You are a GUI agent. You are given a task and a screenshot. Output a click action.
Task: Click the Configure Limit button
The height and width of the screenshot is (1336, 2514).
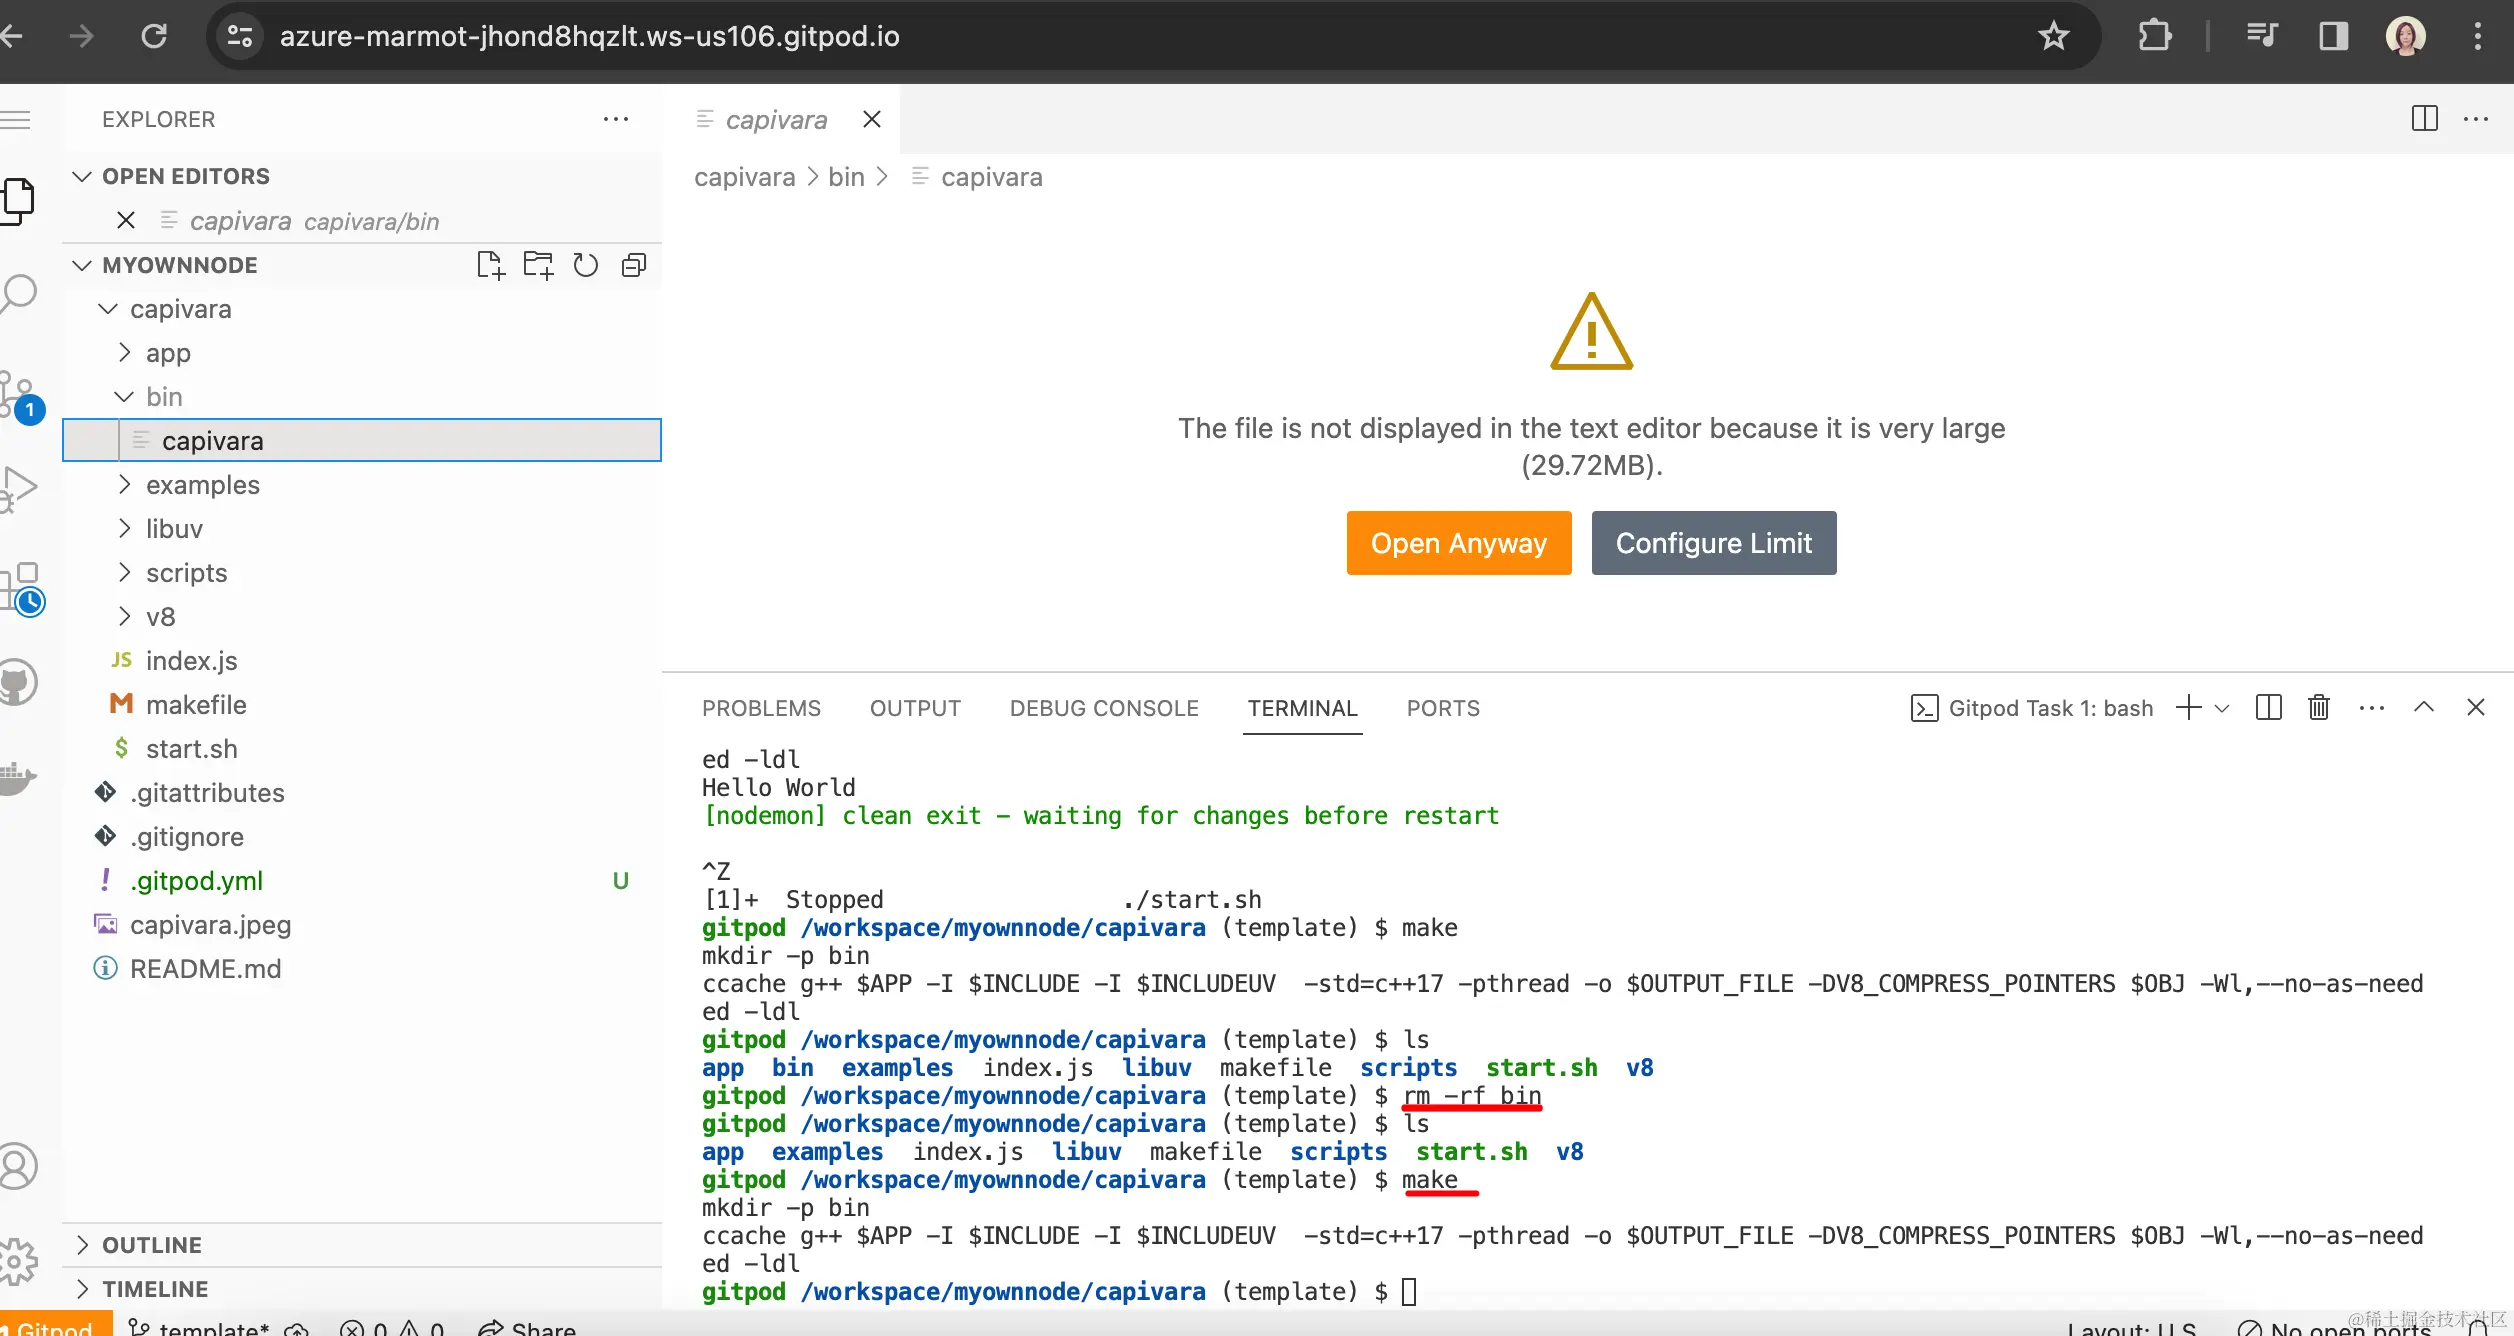[x=1713, y=543]
